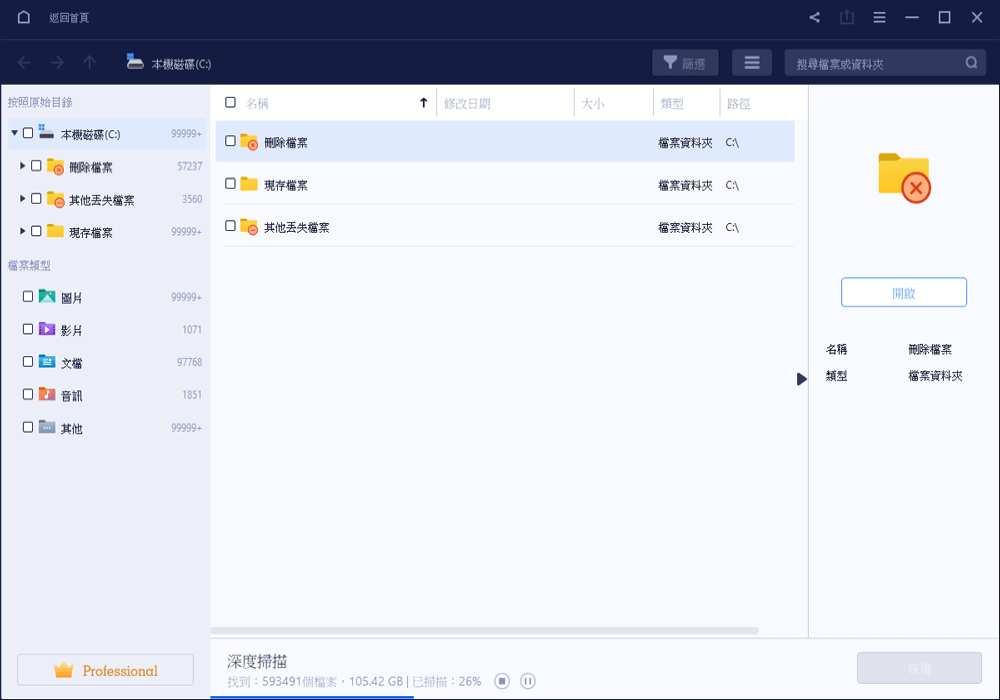Click the horizontal scrollbar under file list
This screenshot has width=1000, height=700.
(x=485, y=631)
